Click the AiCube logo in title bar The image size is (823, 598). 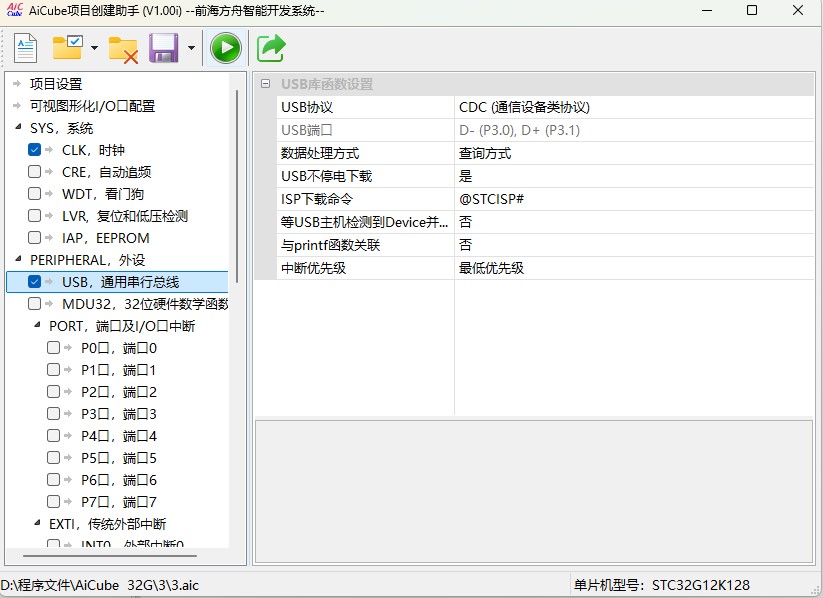[14, 10]
